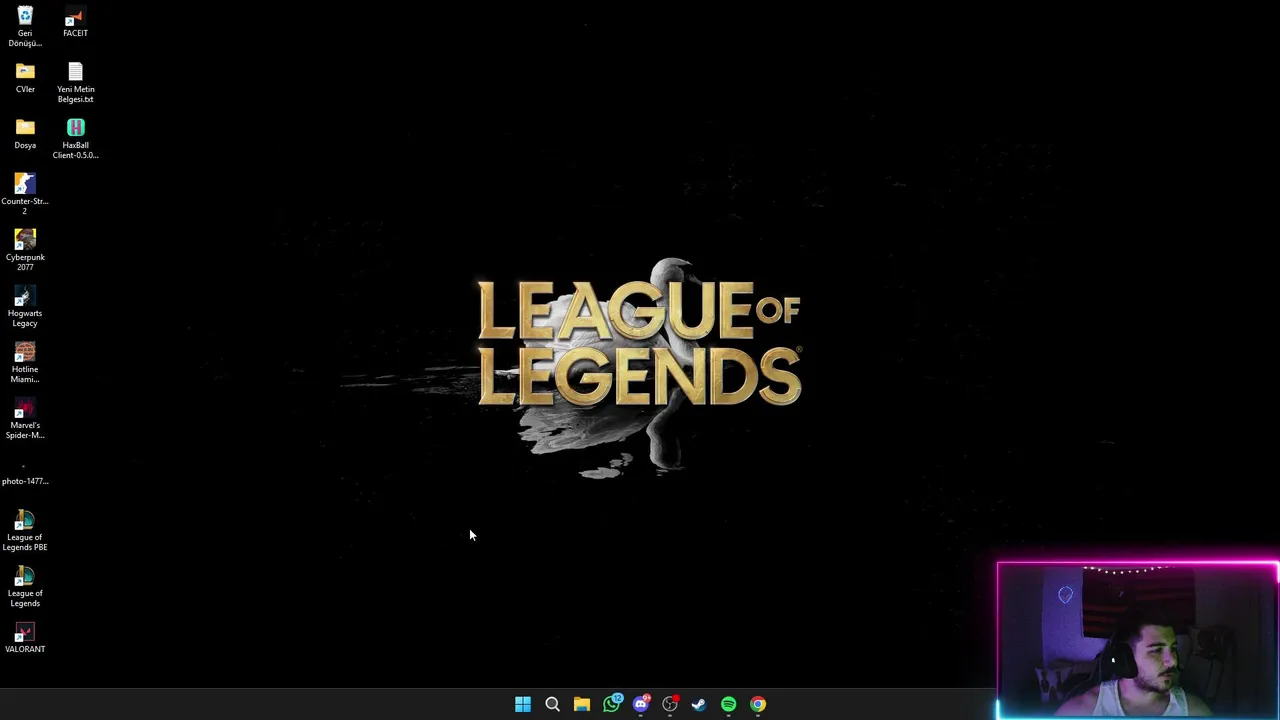Open Steam from the taskbar
The image size is (1280, 720).
699,704
